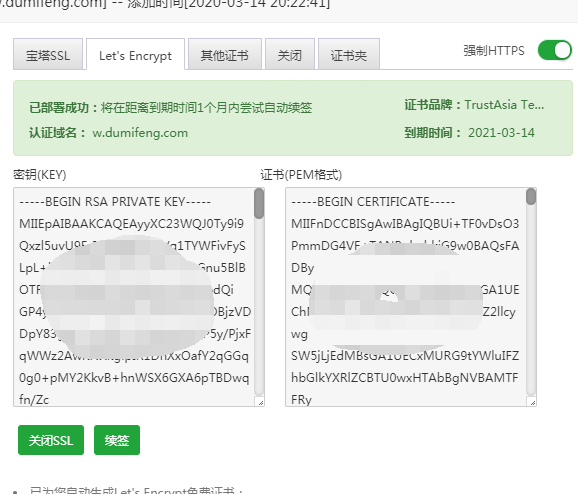The image size is (578, 494).
Task: Click the hbGlkYXRlZCBTU0wxHTAbBgNVBAMTF certificate line
Action: (x=405, y=378)
